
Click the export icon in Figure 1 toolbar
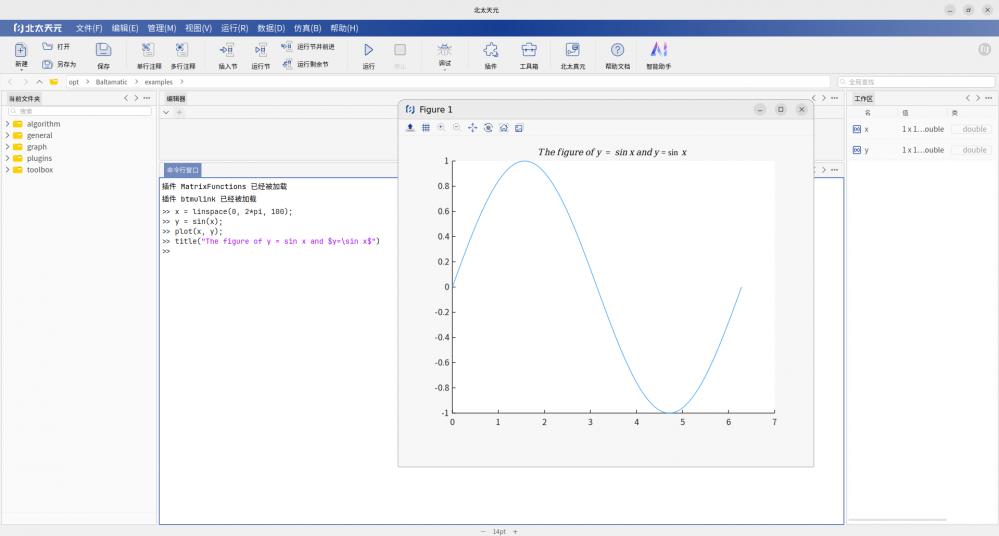point(410,128)
